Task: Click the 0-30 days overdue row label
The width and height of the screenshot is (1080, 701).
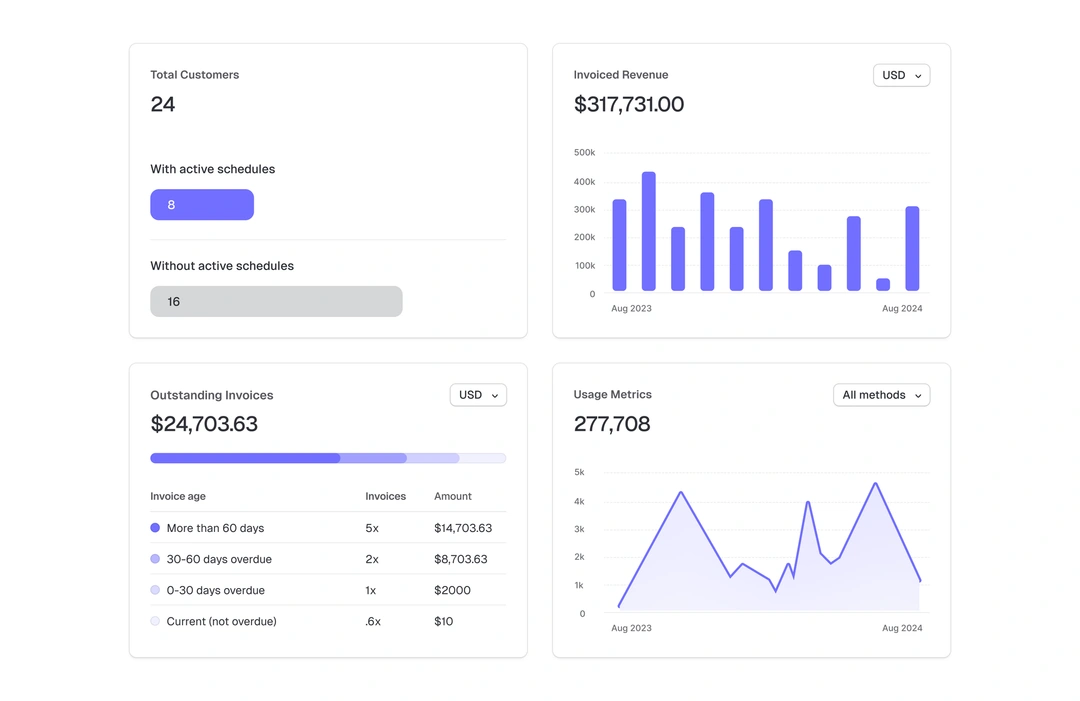Action: coord(216,590)
